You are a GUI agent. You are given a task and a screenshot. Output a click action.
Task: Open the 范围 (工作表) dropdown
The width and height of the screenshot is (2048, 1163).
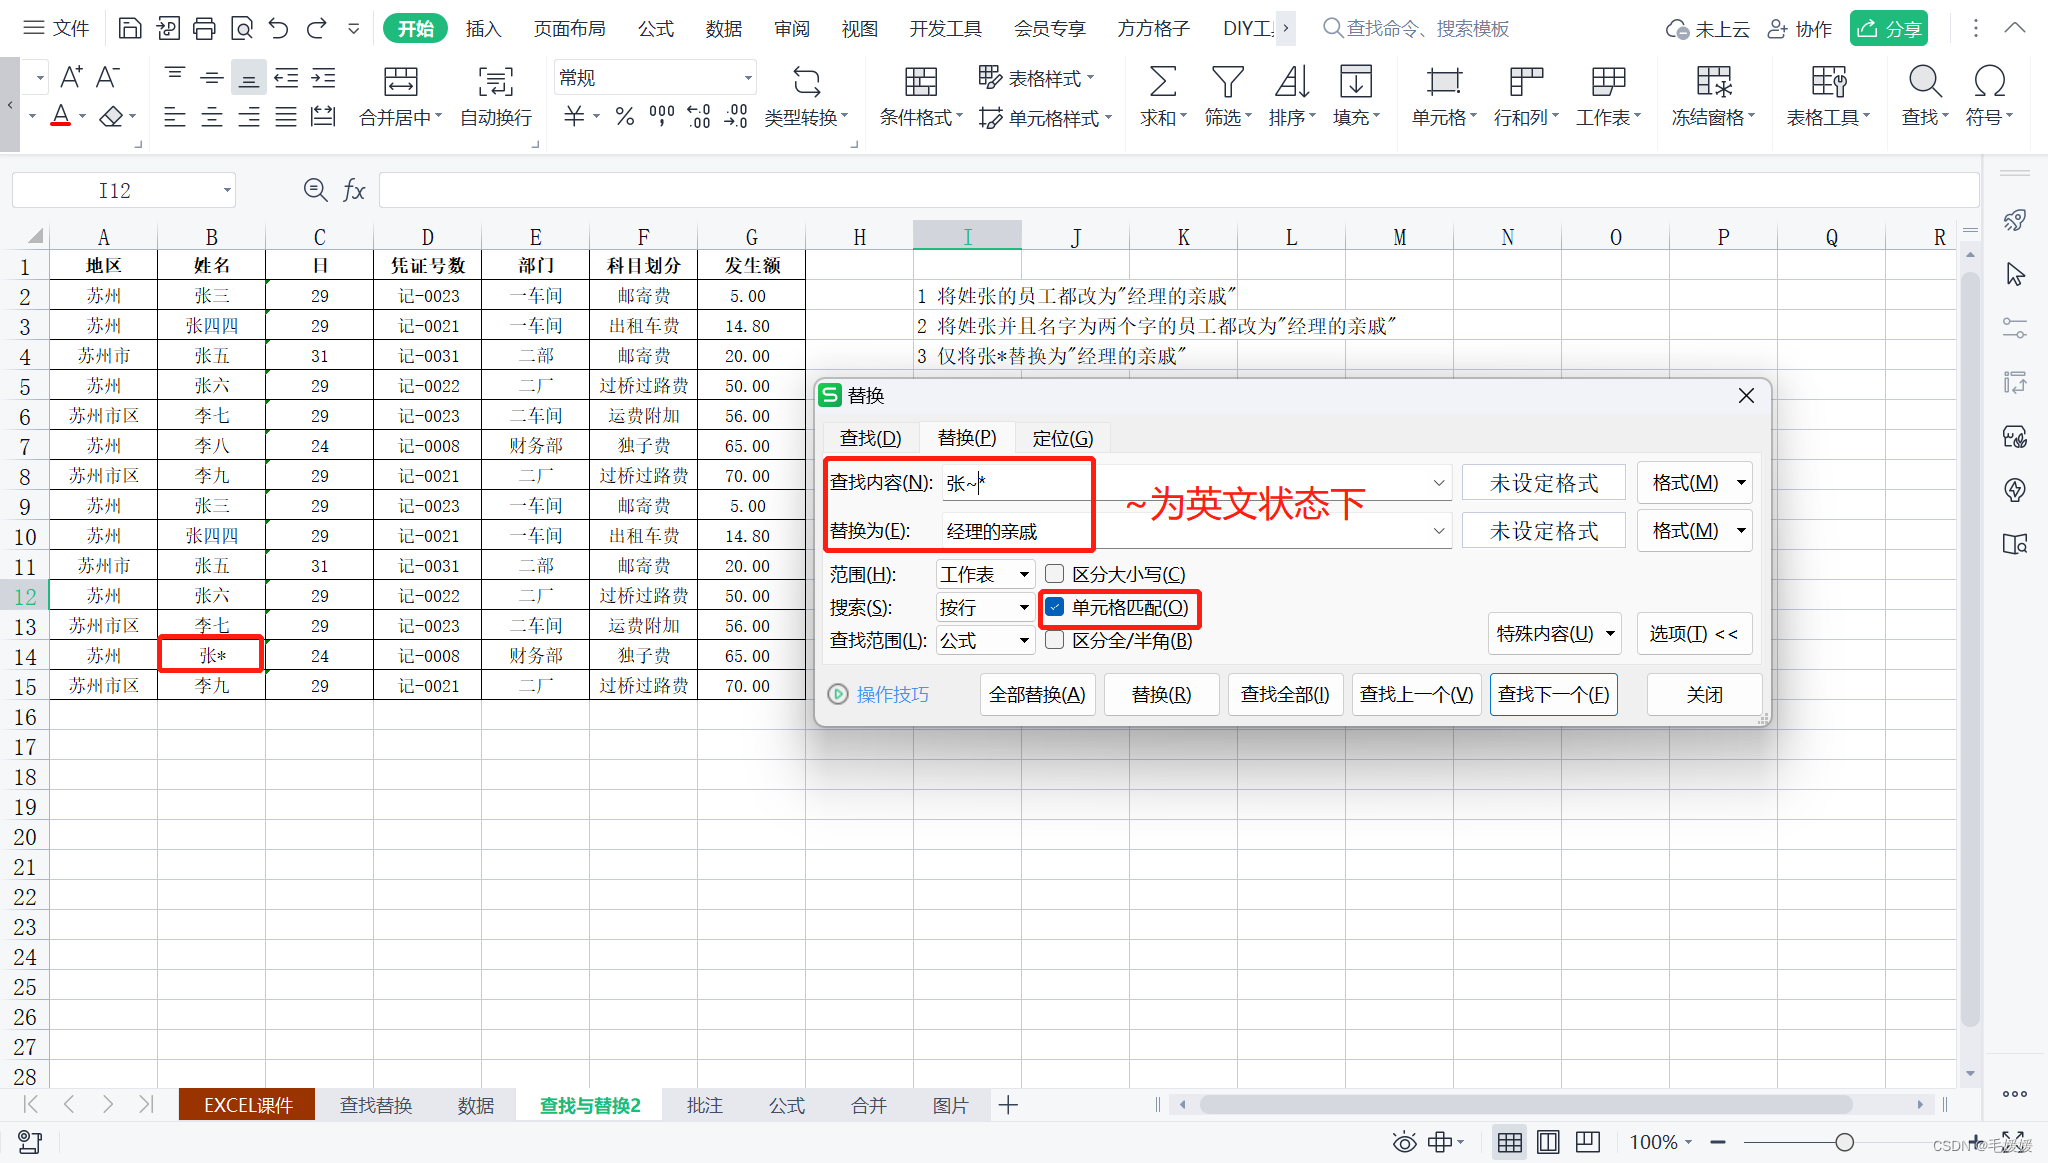coord(984,574)
